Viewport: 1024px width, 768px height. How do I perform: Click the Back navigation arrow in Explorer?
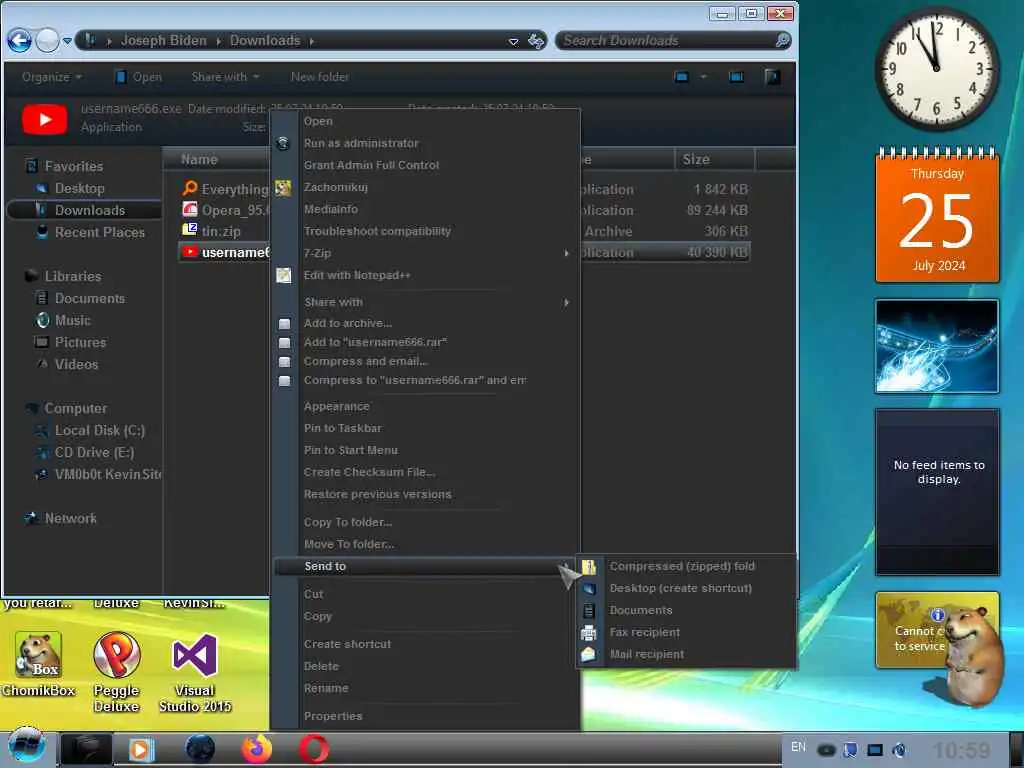click(x=20, y=40)
